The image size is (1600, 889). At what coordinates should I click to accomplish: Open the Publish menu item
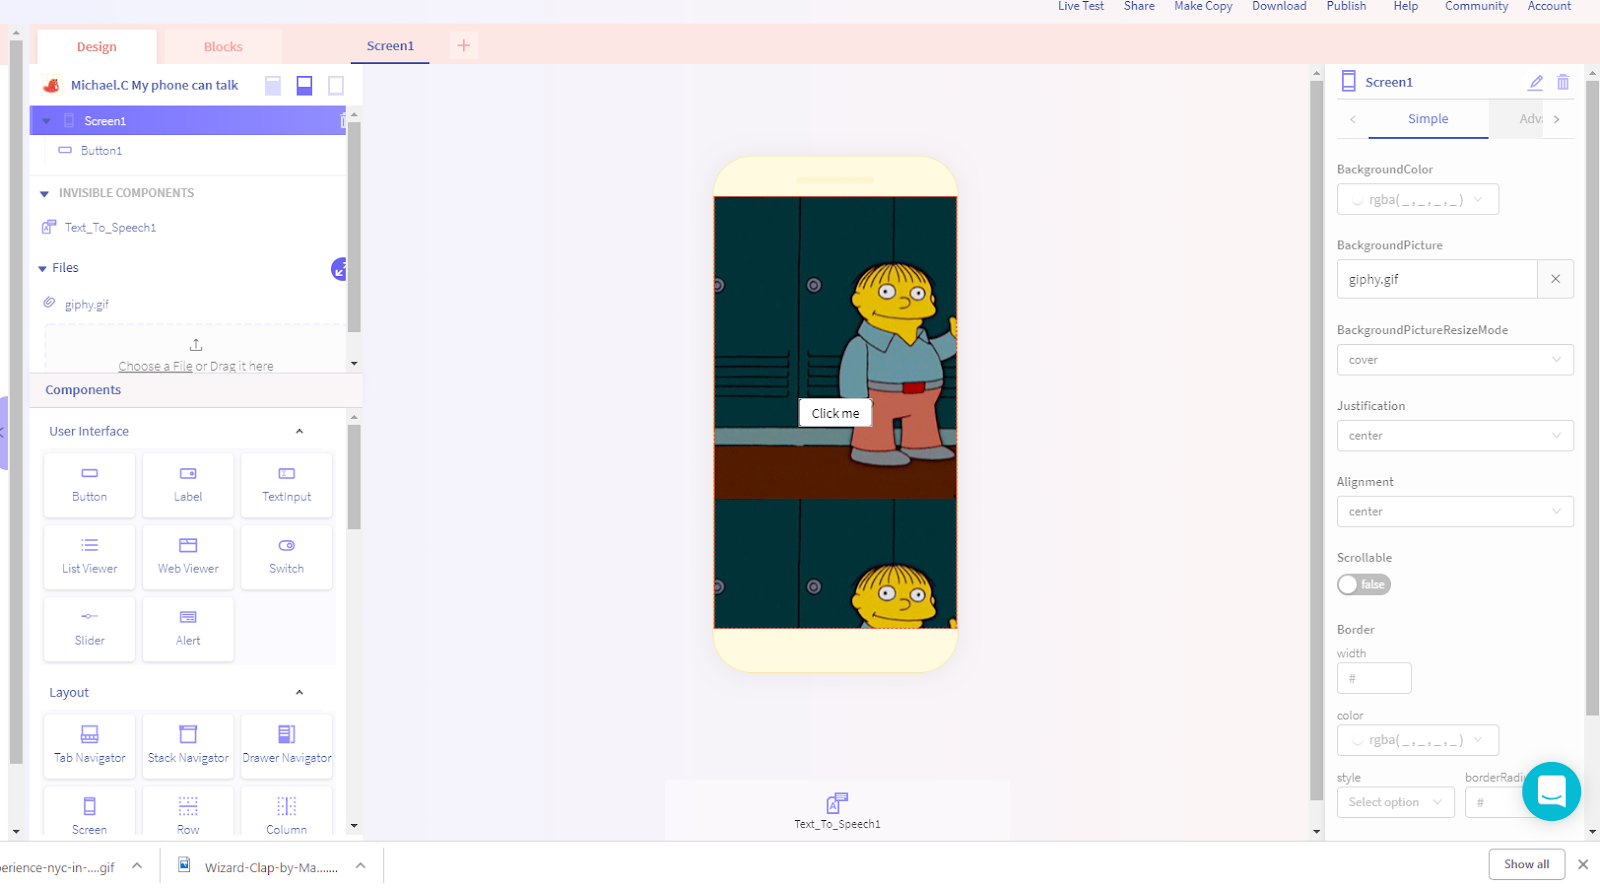click(1346, 6)
